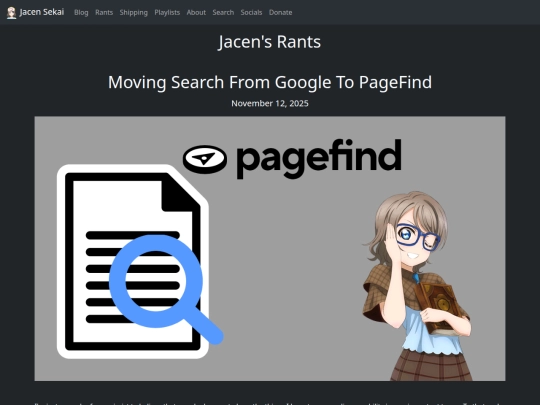
Task: Open the Search nav link
Action: tap(223, 12)
